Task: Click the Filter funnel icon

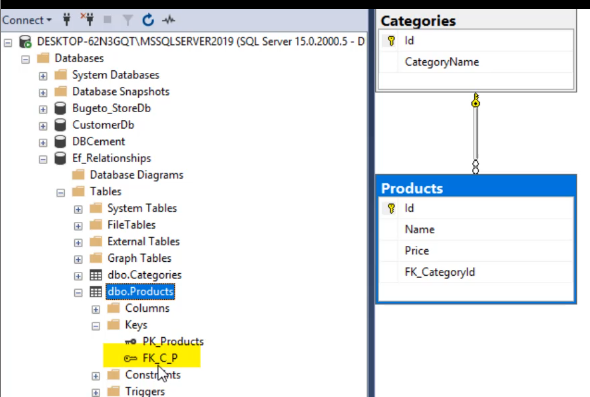Action: [x=128, y=20]
